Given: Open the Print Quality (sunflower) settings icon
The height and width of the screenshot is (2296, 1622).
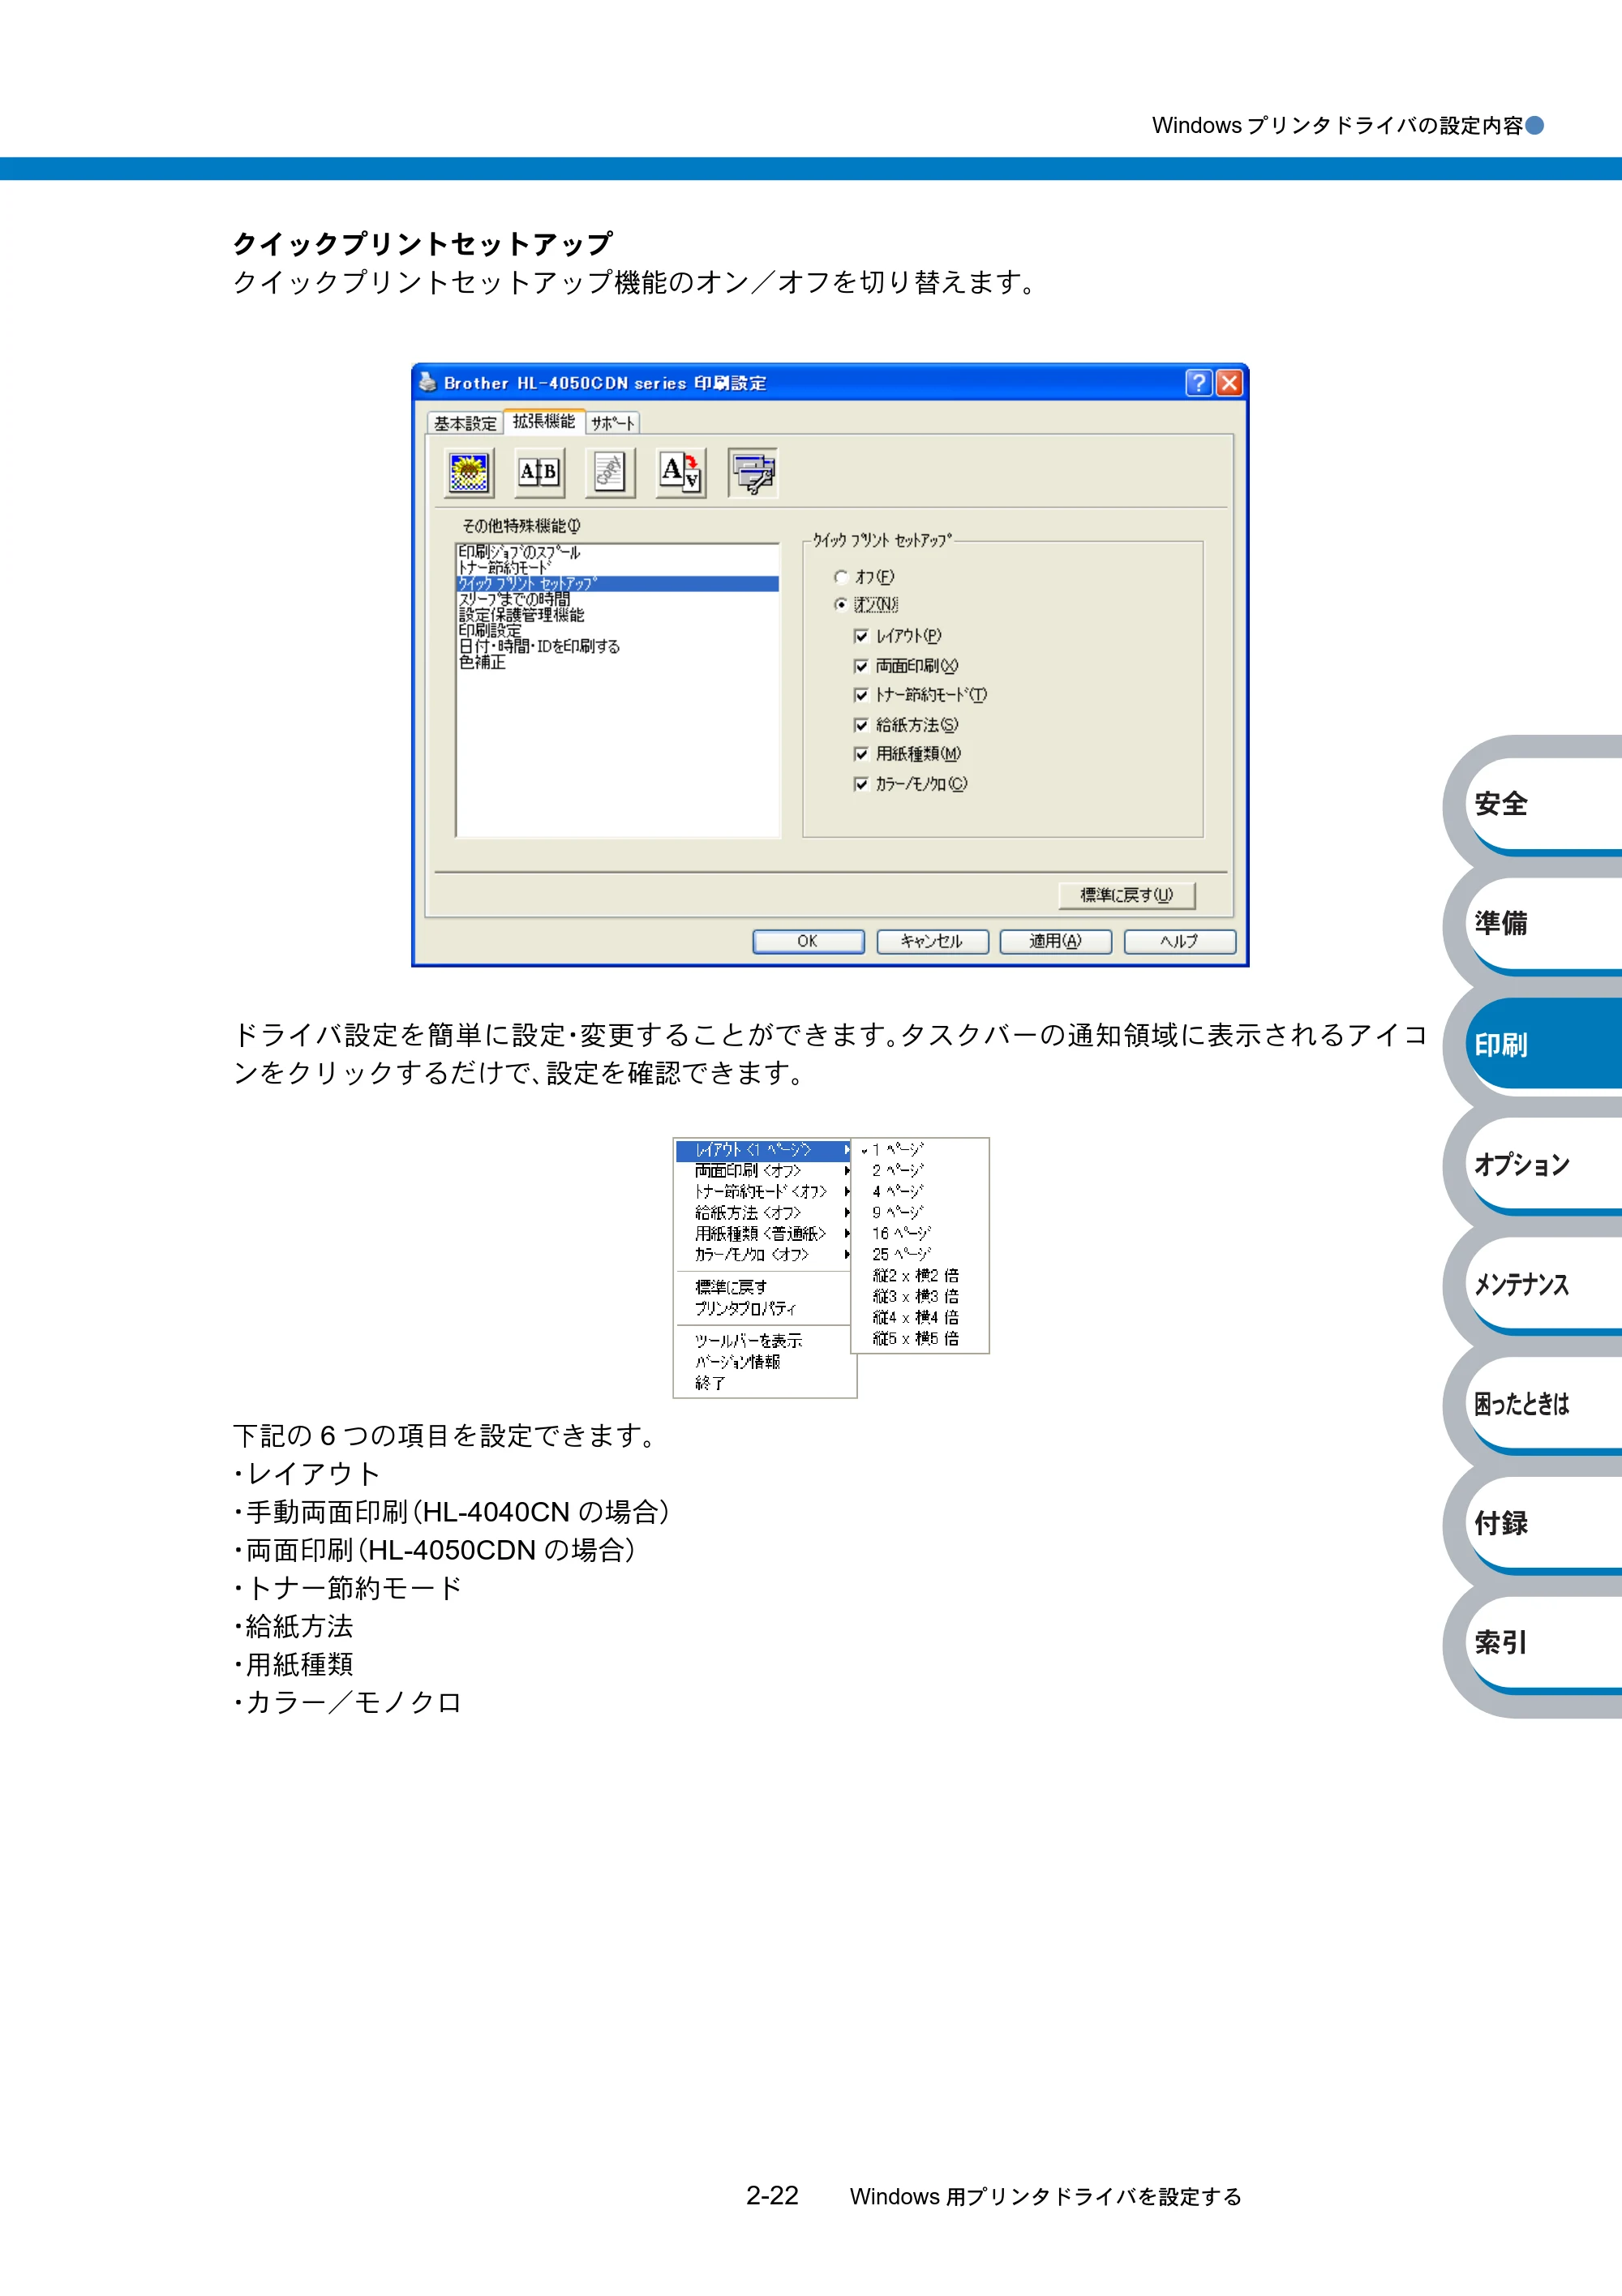Looking at the screenshot, I should point(468,473).
